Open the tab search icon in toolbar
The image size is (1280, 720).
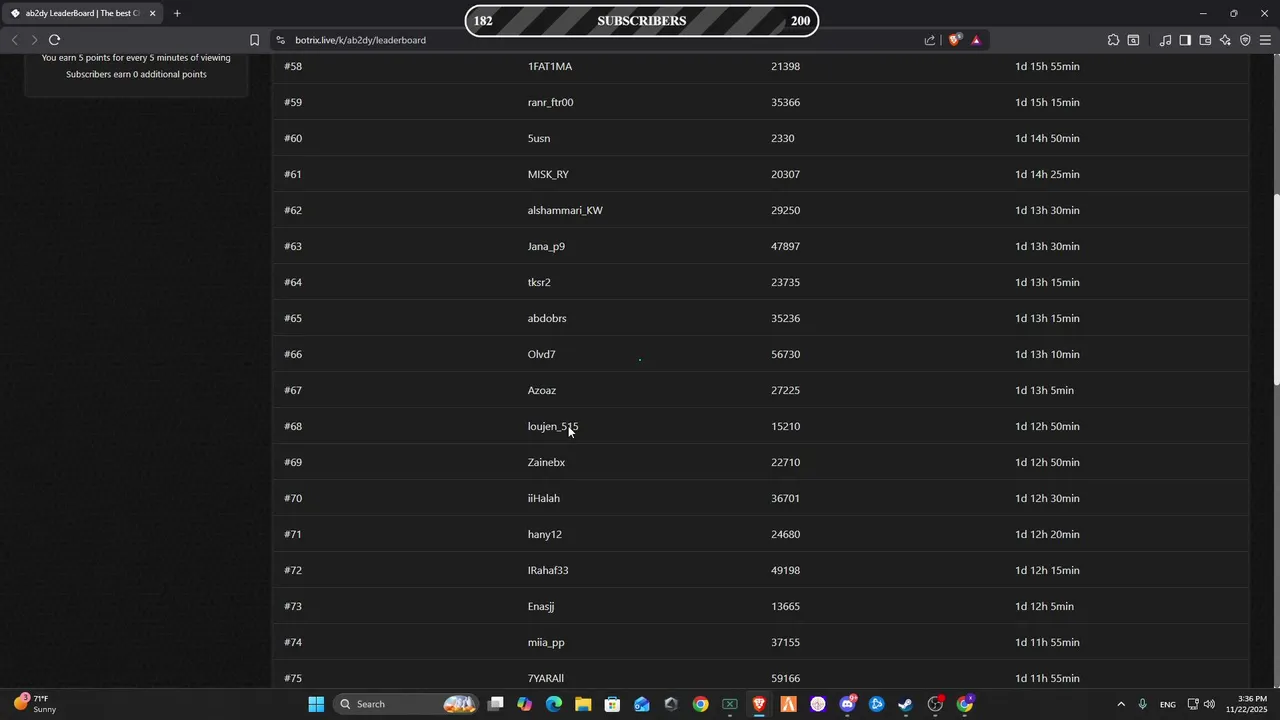click(x=1133, y=40)
